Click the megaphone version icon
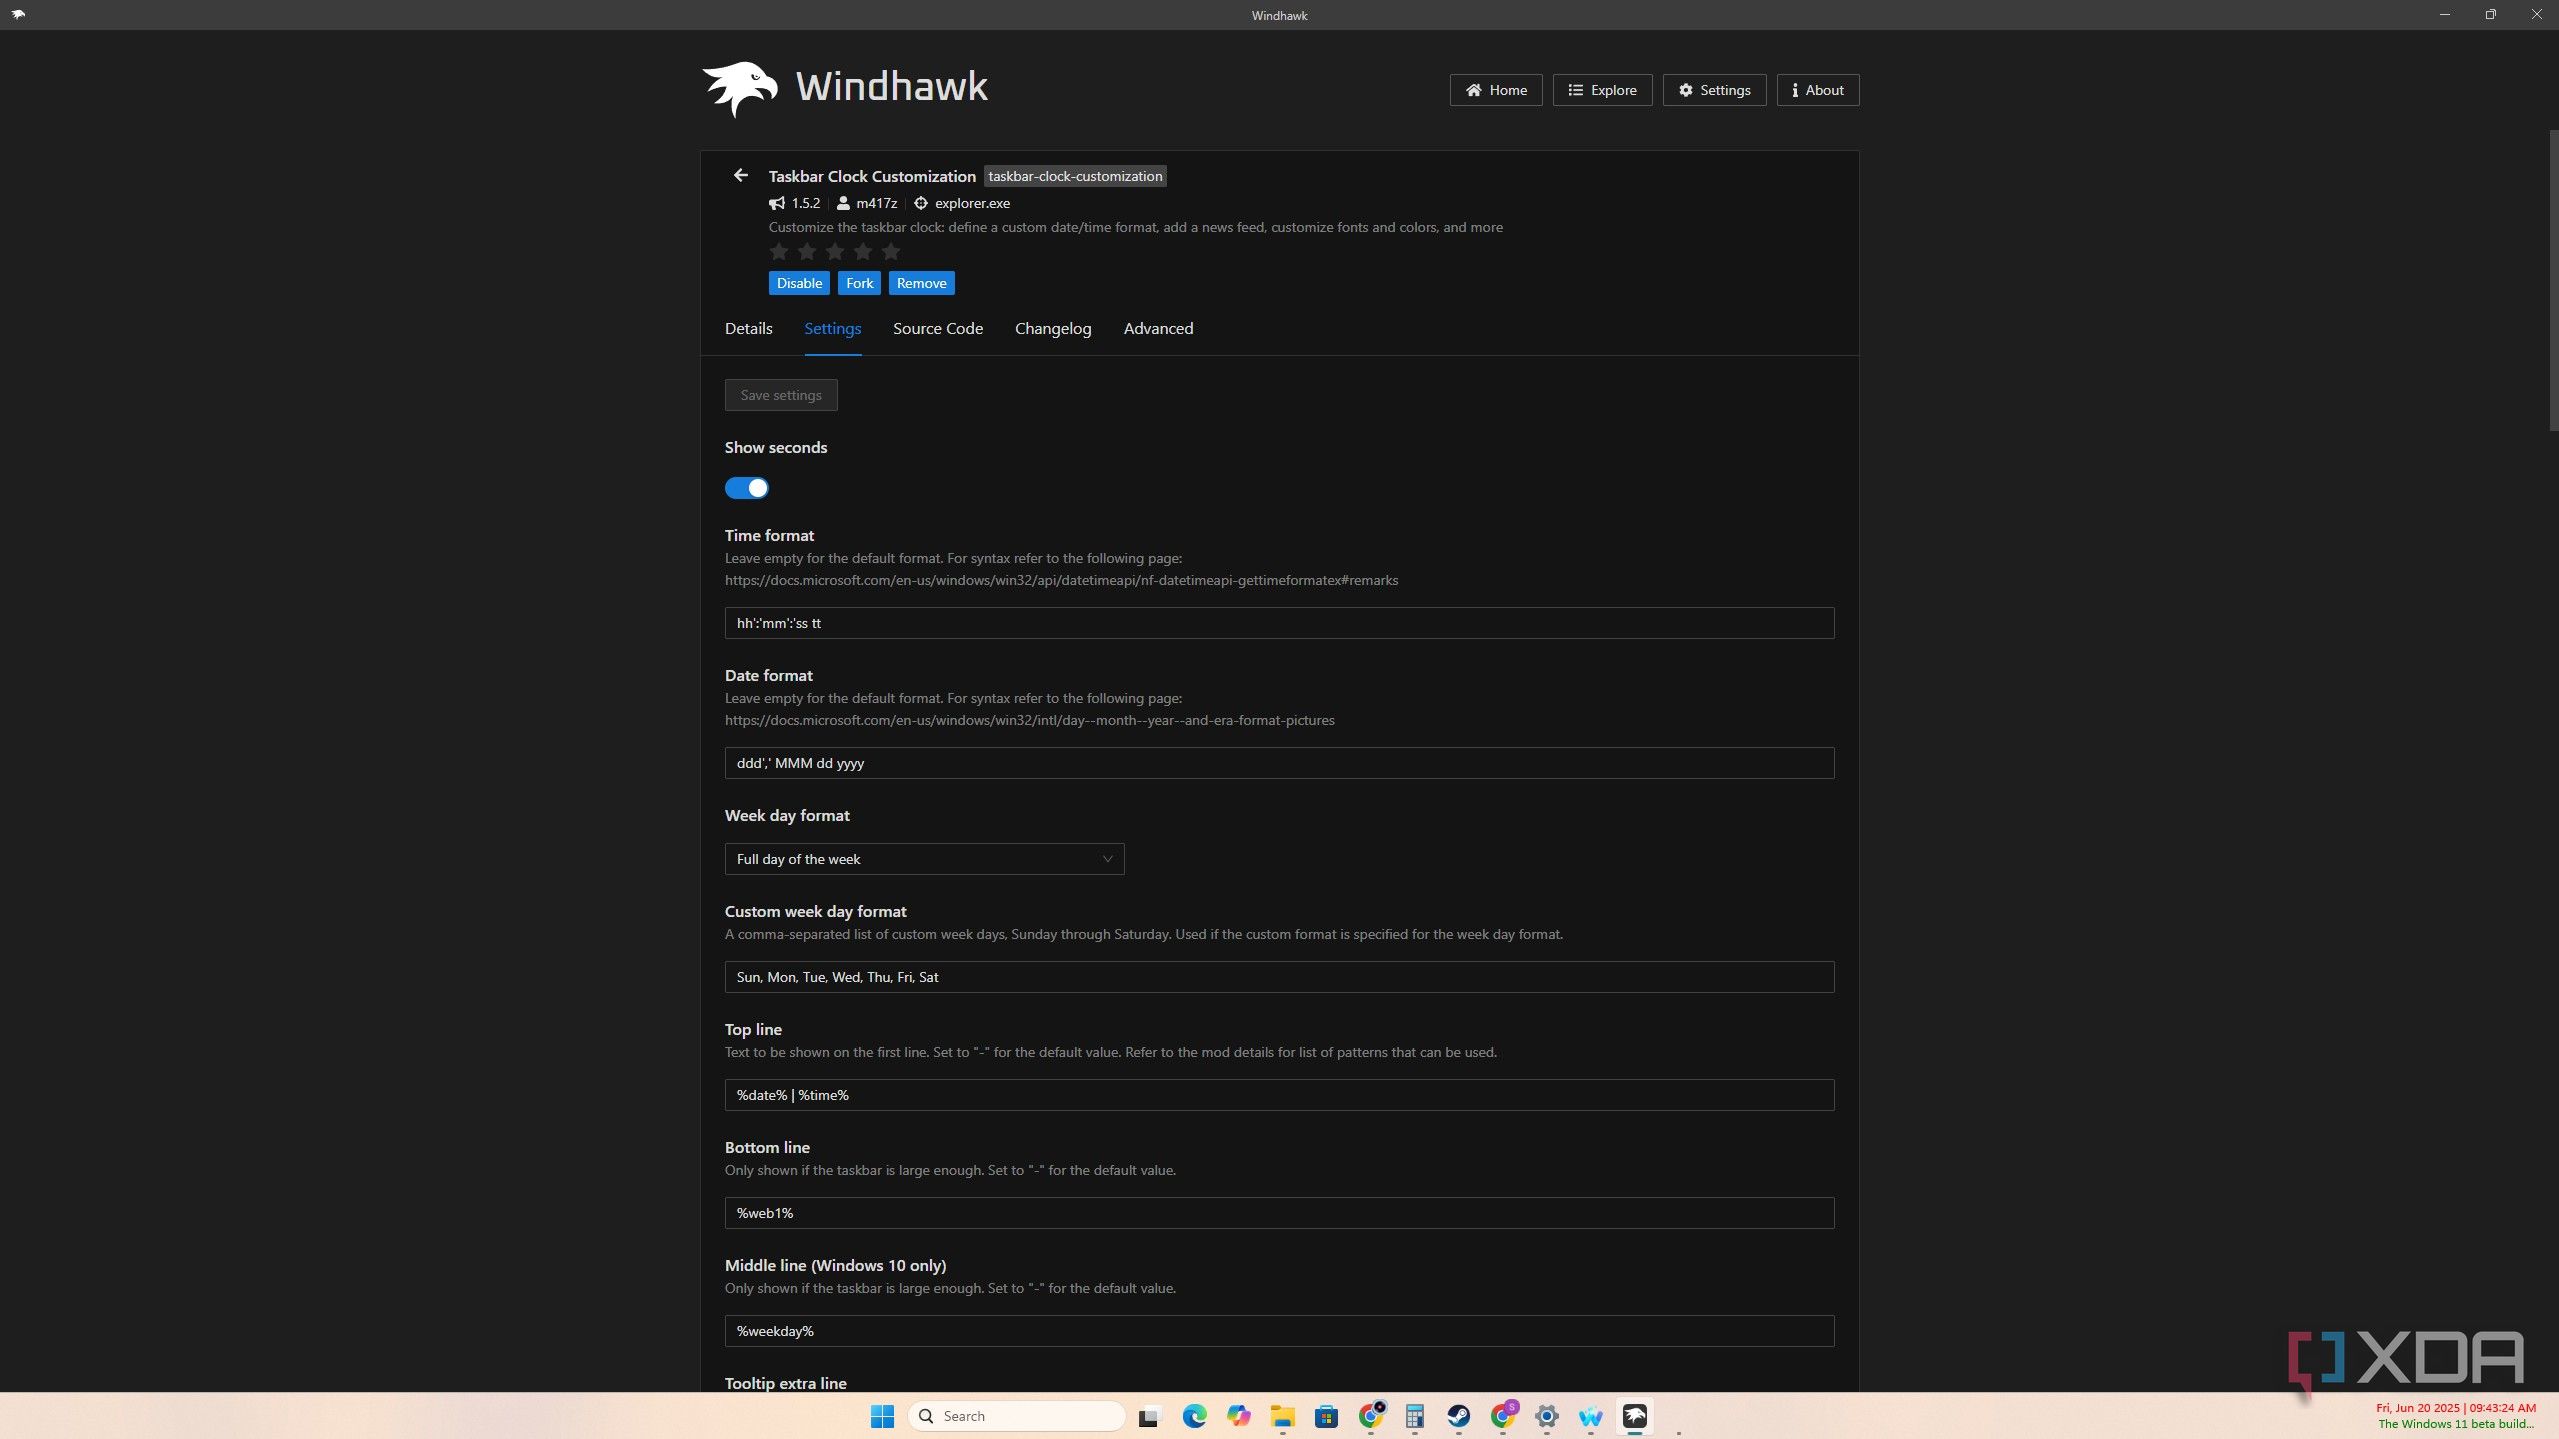Image resolution: width=2559 pixels, height=1439 pixels. click(x=777, y=203)
